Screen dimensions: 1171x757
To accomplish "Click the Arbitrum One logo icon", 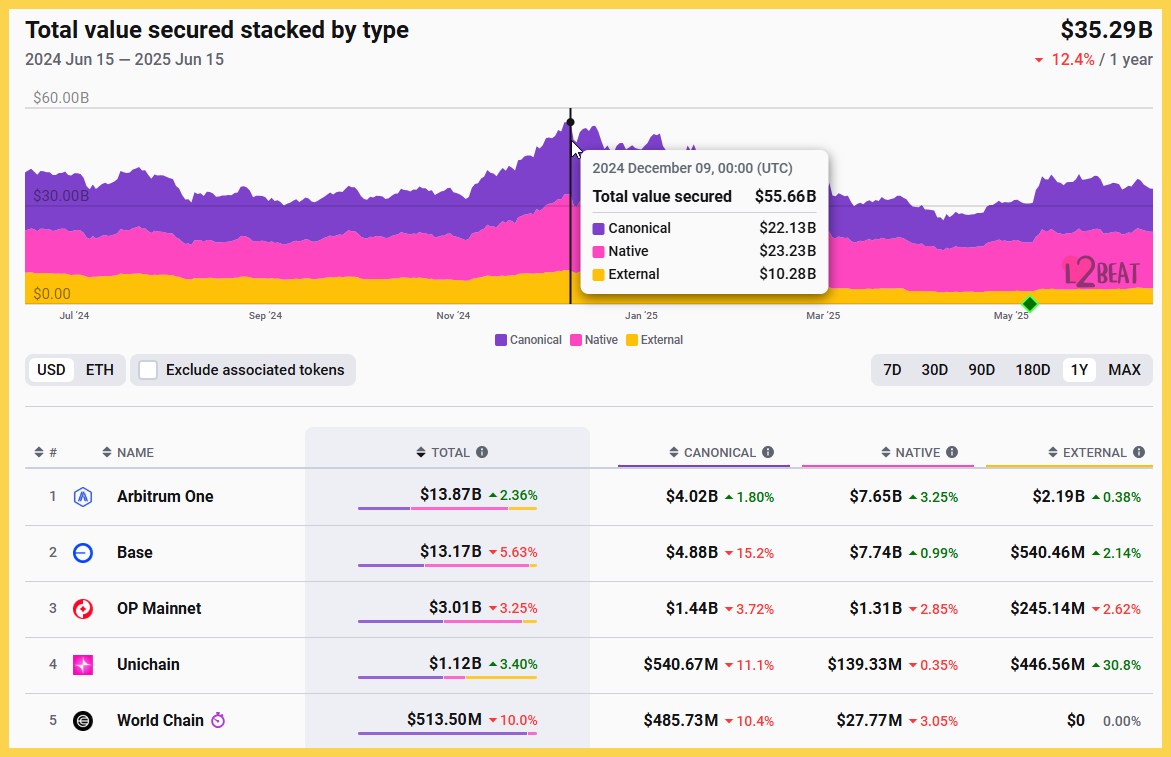I will click(x=83, y=496).
